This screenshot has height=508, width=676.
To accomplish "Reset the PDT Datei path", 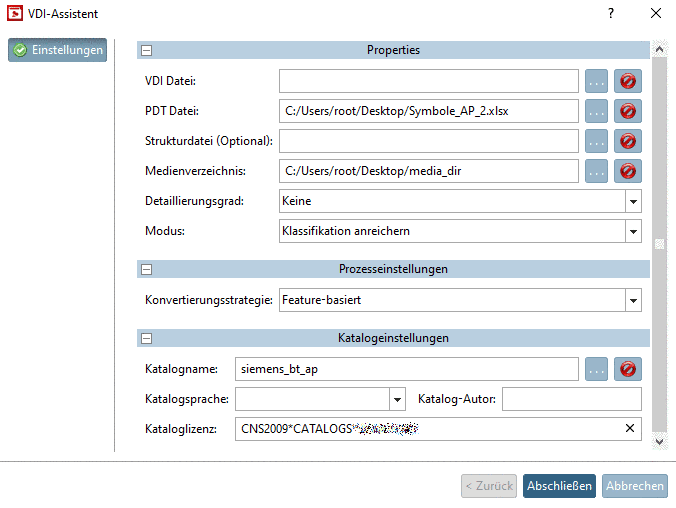I will pyautogui.click(x=628, y=111).
